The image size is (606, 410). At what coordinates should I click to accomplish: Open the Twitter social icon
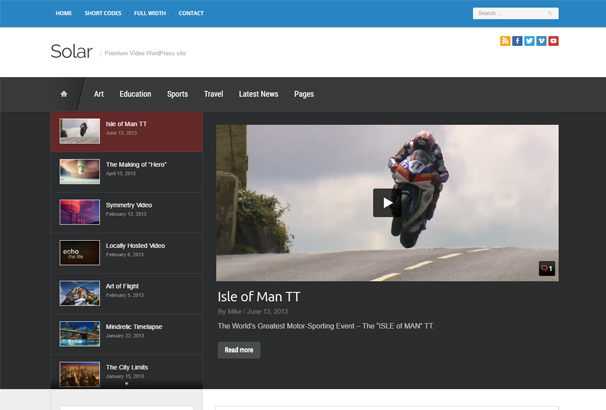tap(529, 41)
